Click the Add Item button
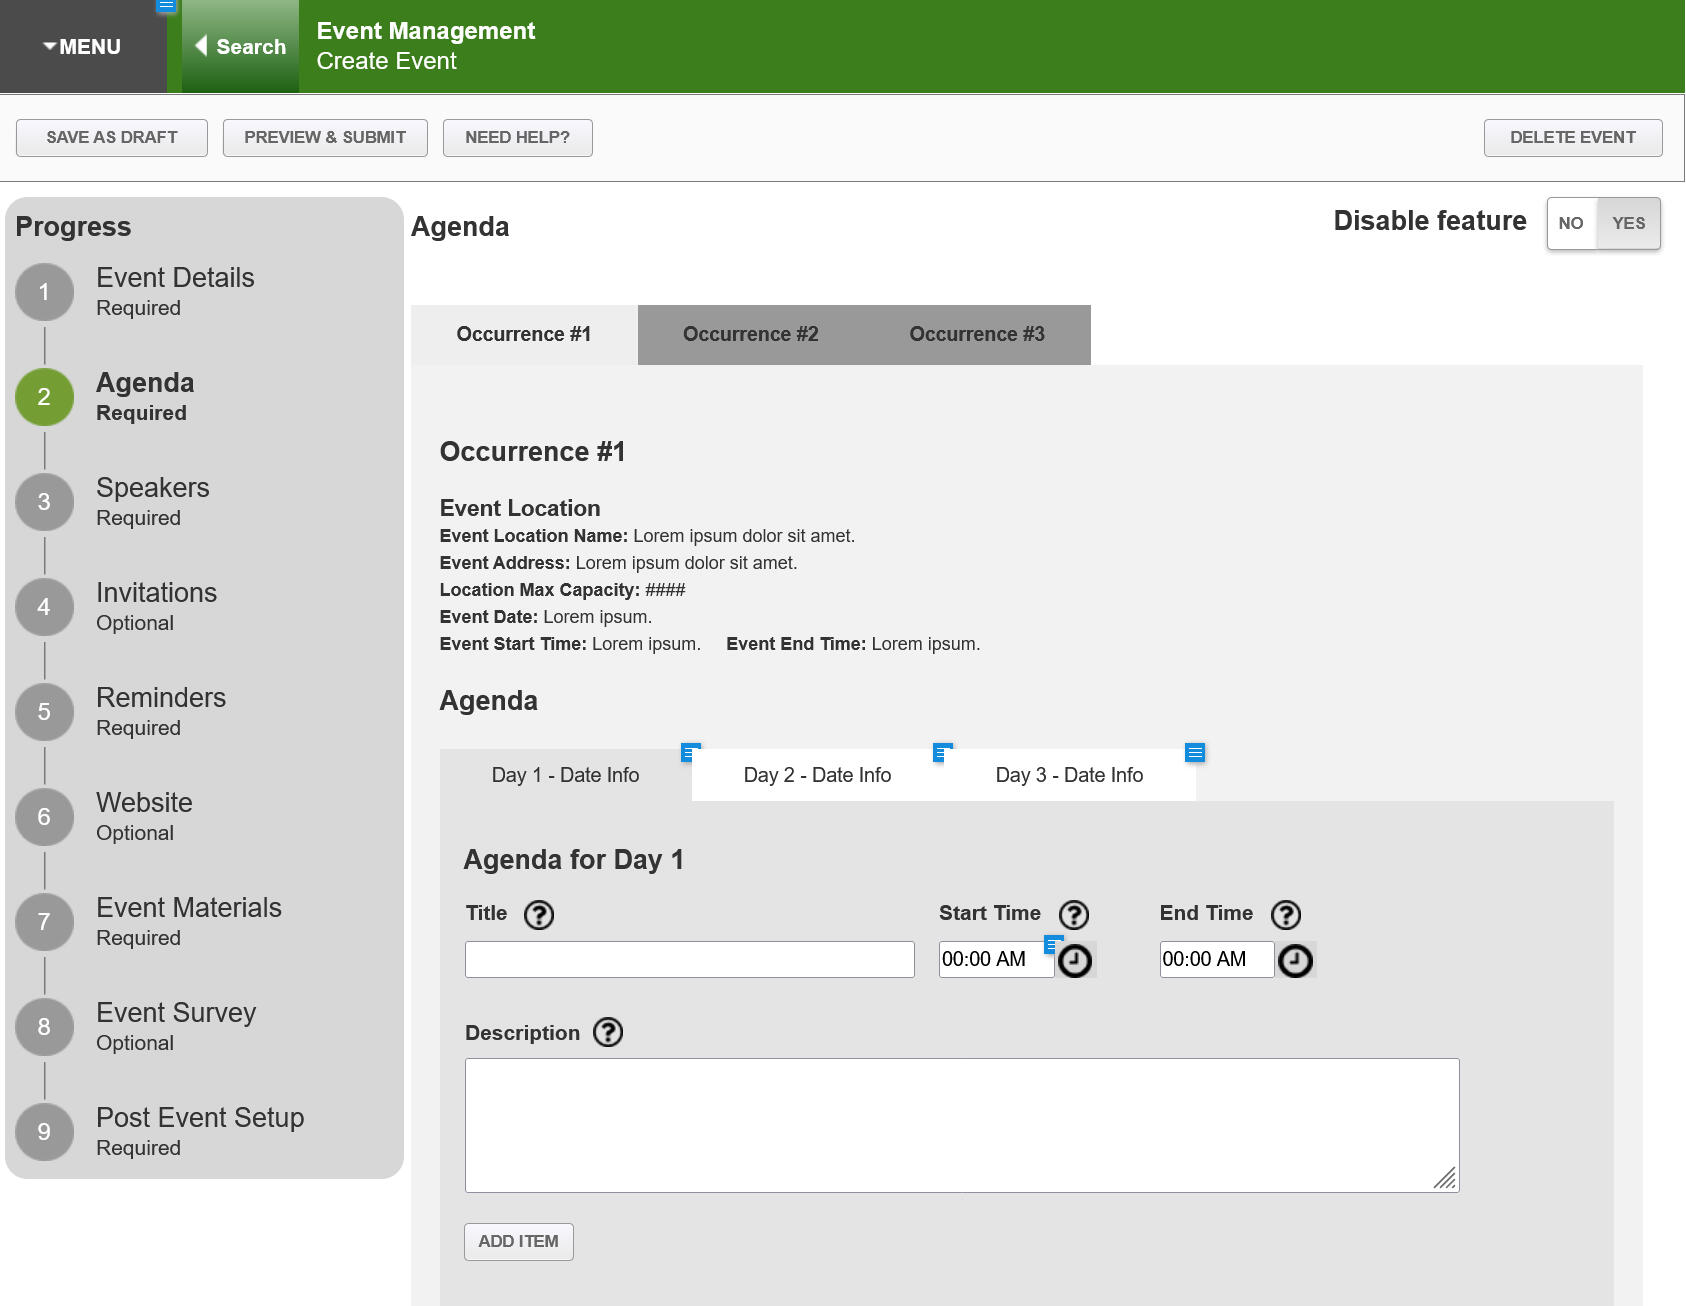Image resolution: width=1686 pixels, height=1306 pixels. [518, 1241]
